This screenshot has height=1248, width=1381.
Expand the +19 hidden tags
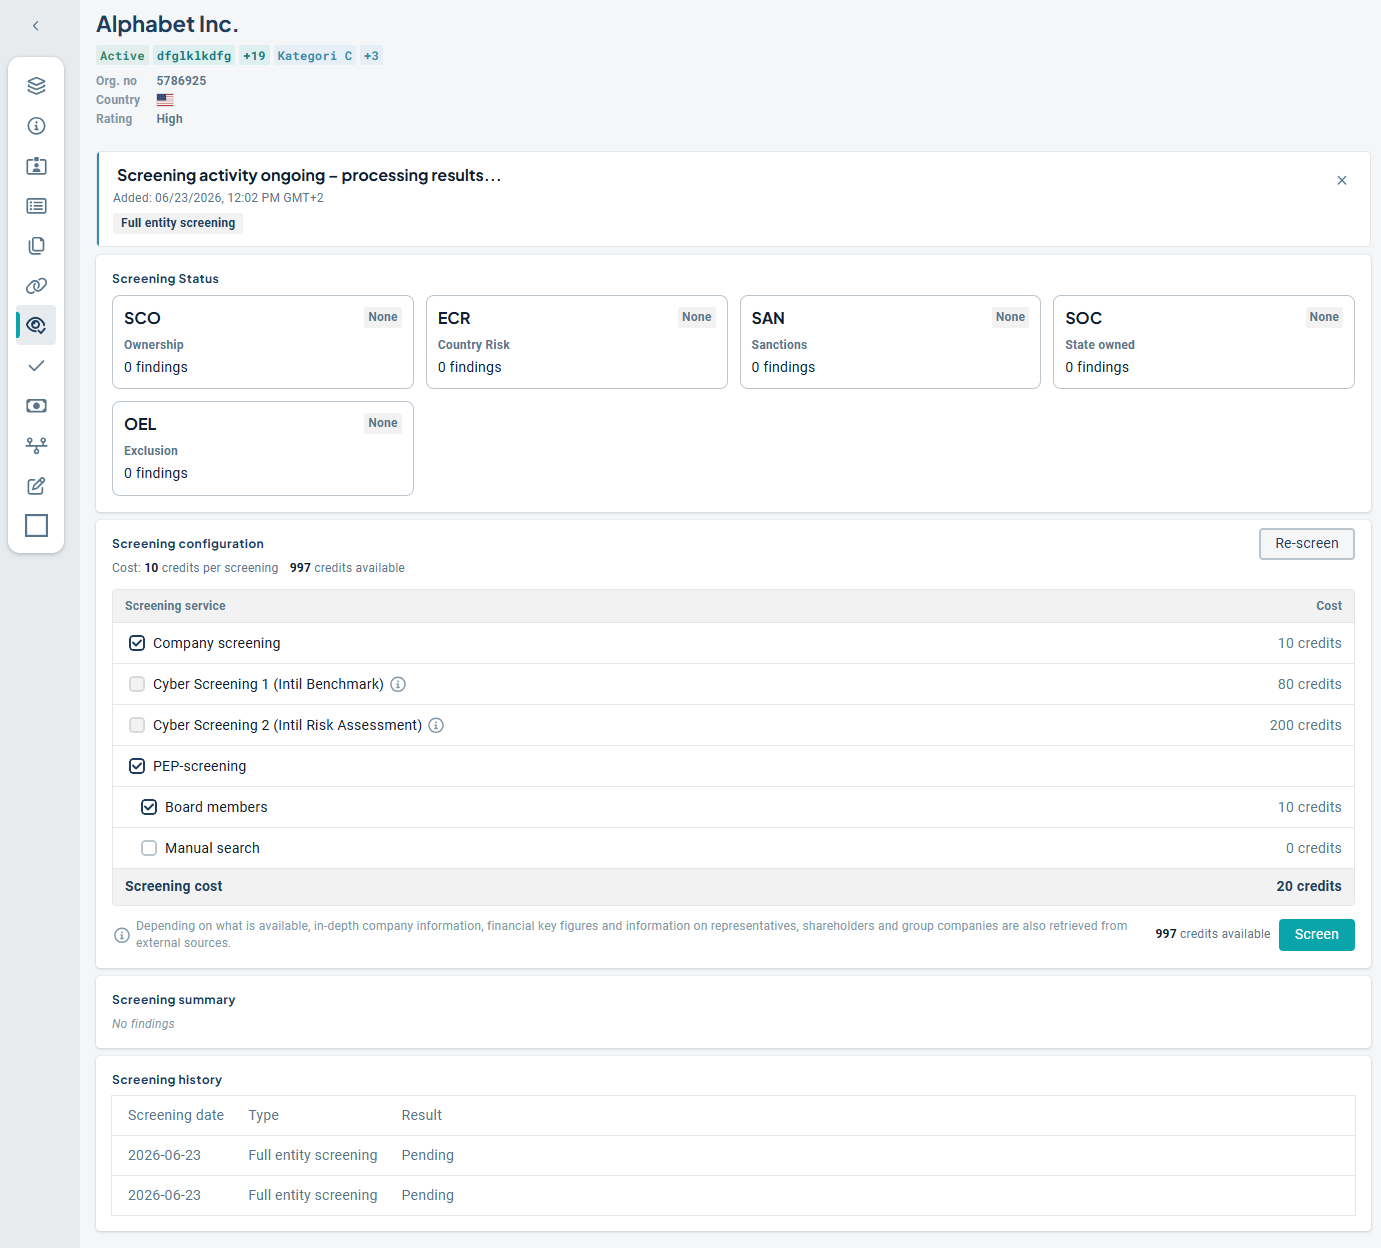[x=255, y=56]
